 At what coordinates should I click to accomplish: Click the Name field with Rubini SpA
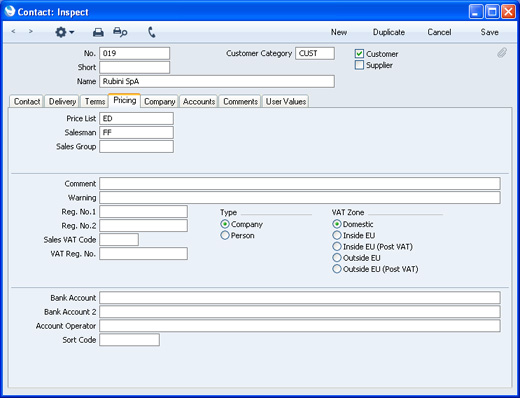coord(217,81)
